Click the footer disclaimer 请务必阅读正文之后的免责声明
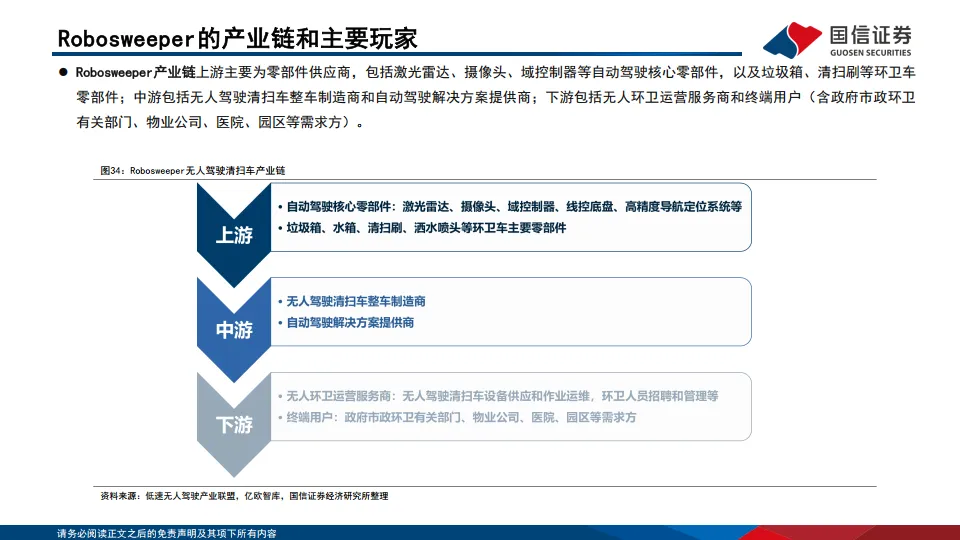 tap(167, 533)
